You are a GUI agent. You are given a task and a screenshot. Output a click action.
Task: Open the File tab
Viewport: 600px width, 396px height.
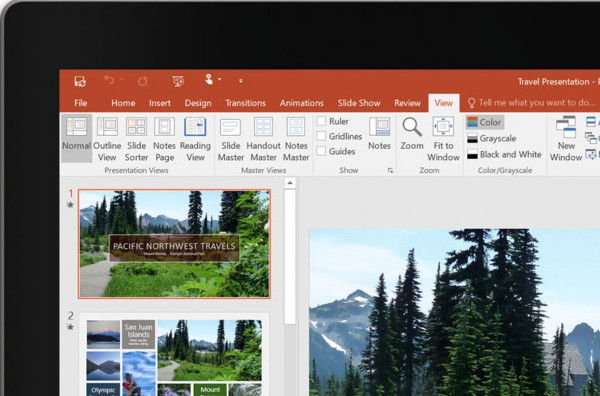click(81, 103)
